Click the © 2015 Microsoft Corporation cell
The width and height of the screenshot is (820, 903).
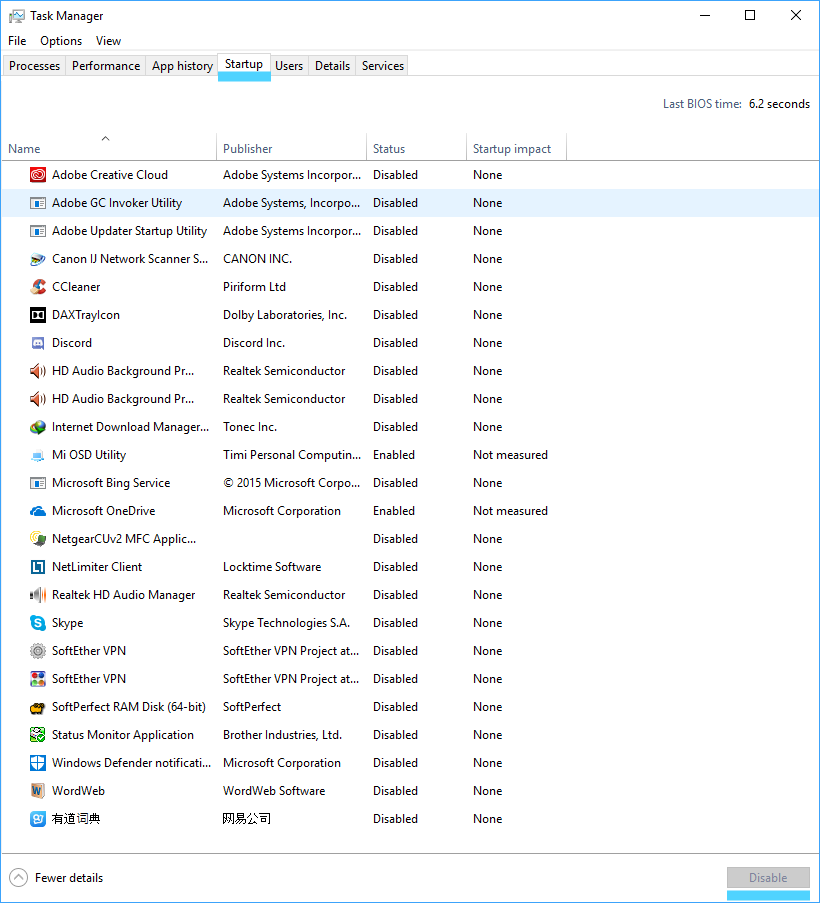(291, 483)
